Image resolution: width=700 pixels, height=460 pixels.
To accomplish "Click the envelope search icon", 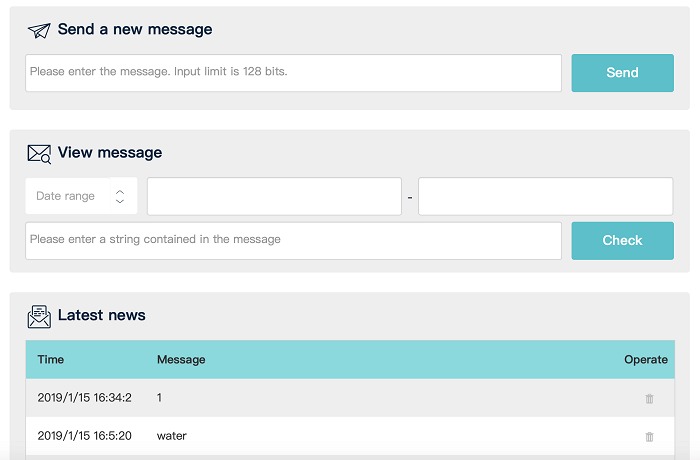I will tap(39, 153).
